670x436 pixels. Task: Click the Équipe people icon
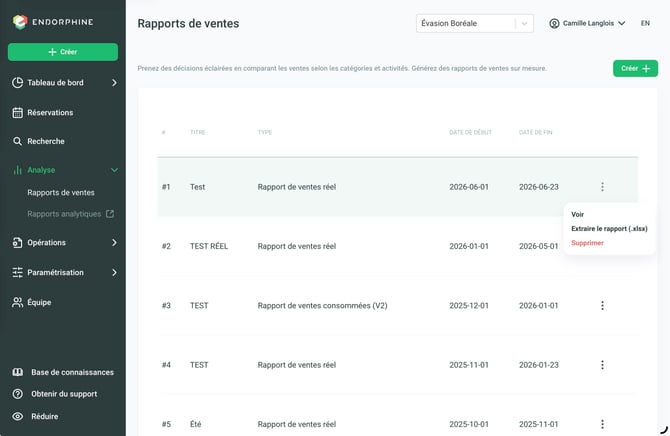18,303
